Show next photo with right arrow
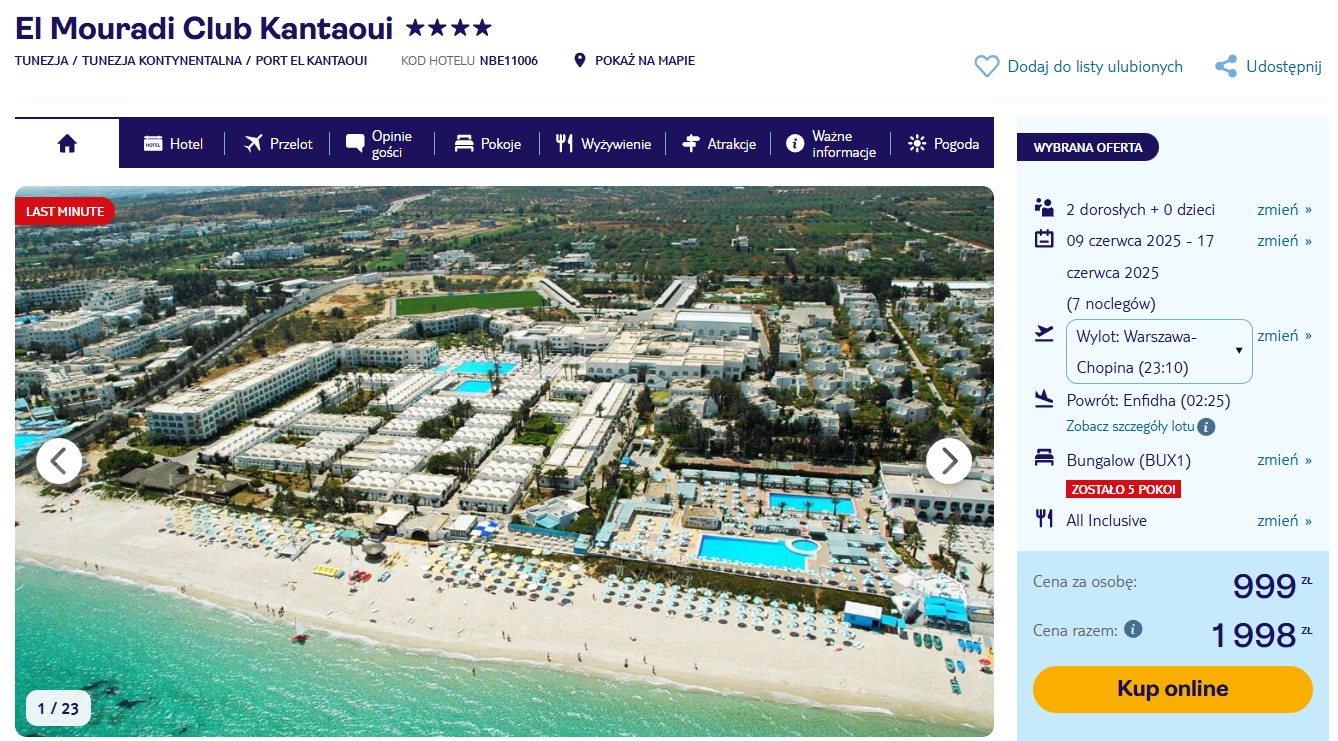 coord(949,461)
